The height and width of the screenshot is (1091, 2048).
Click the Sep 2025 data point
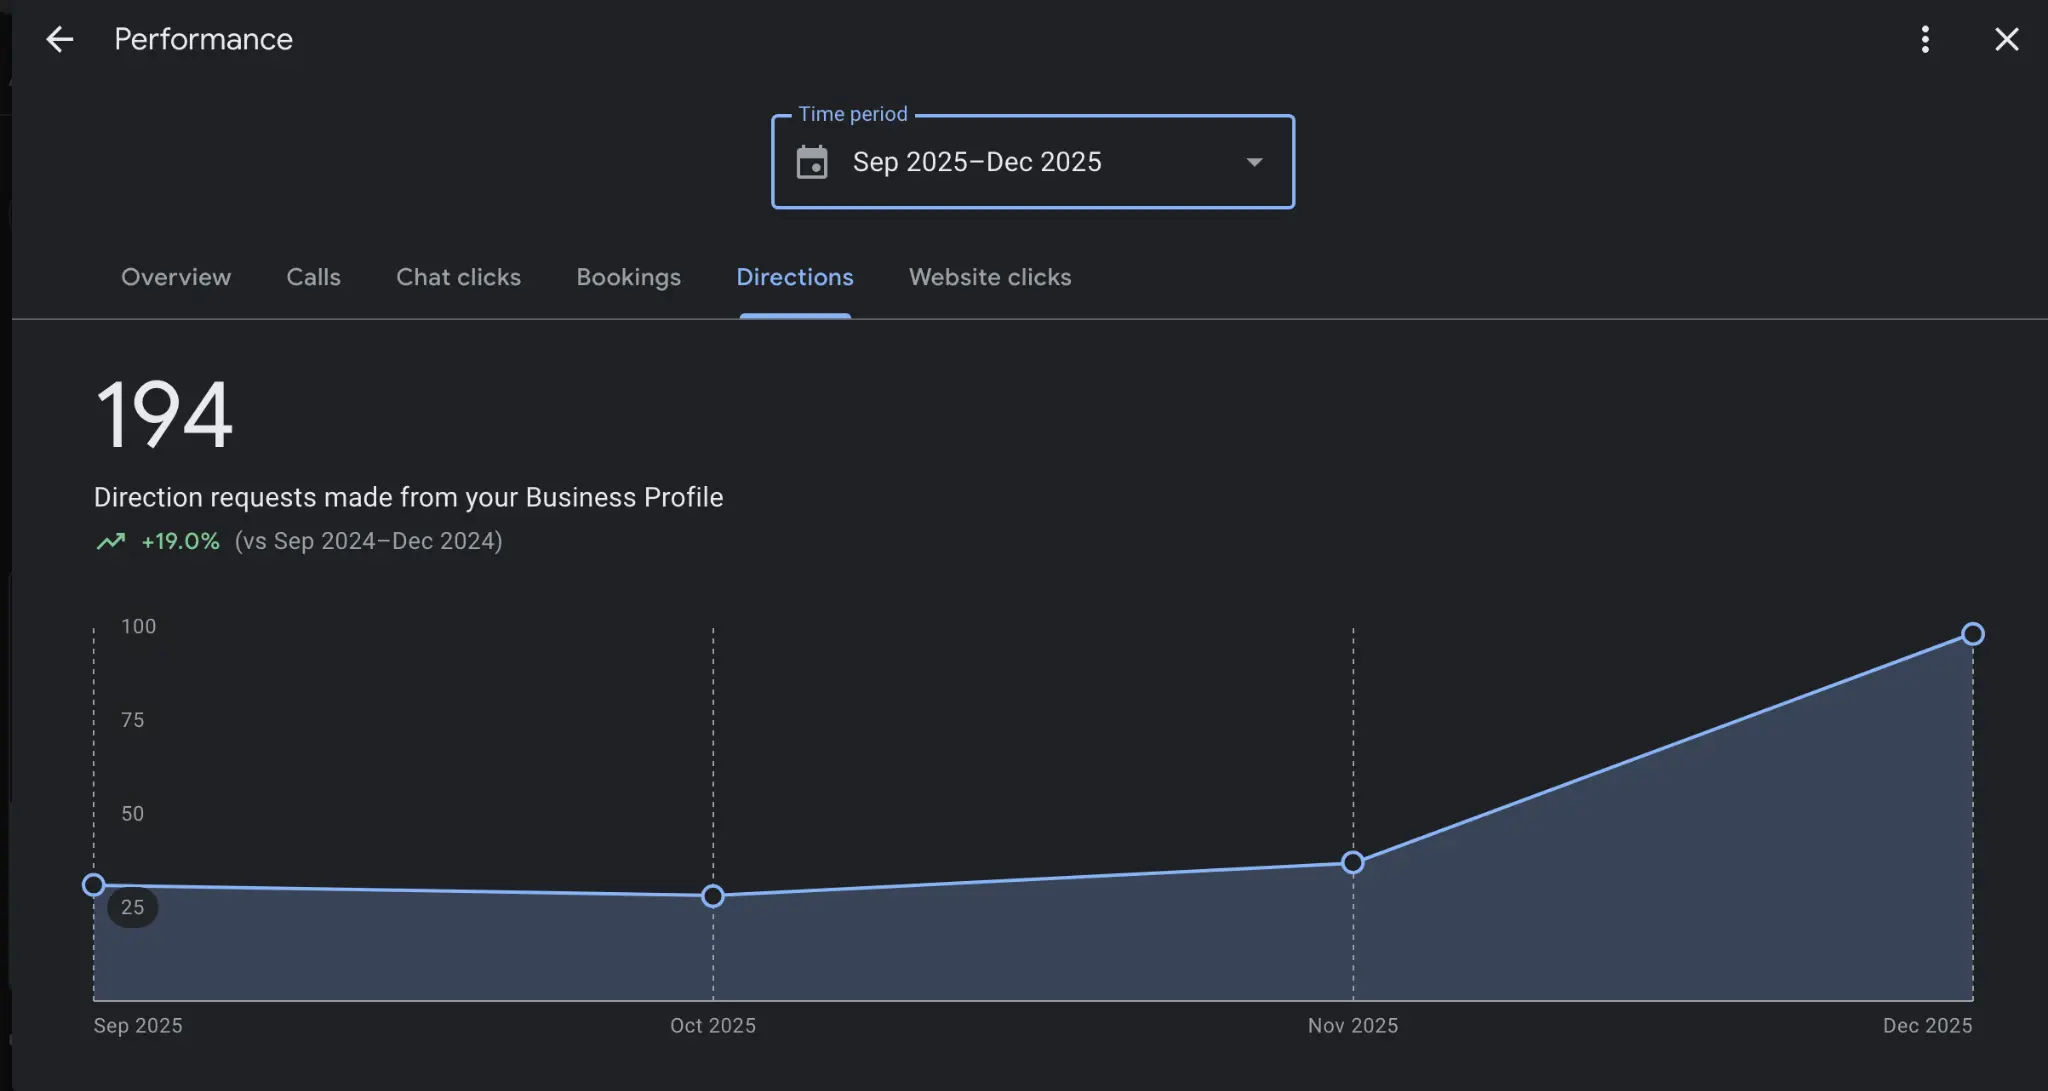(94, 885)
